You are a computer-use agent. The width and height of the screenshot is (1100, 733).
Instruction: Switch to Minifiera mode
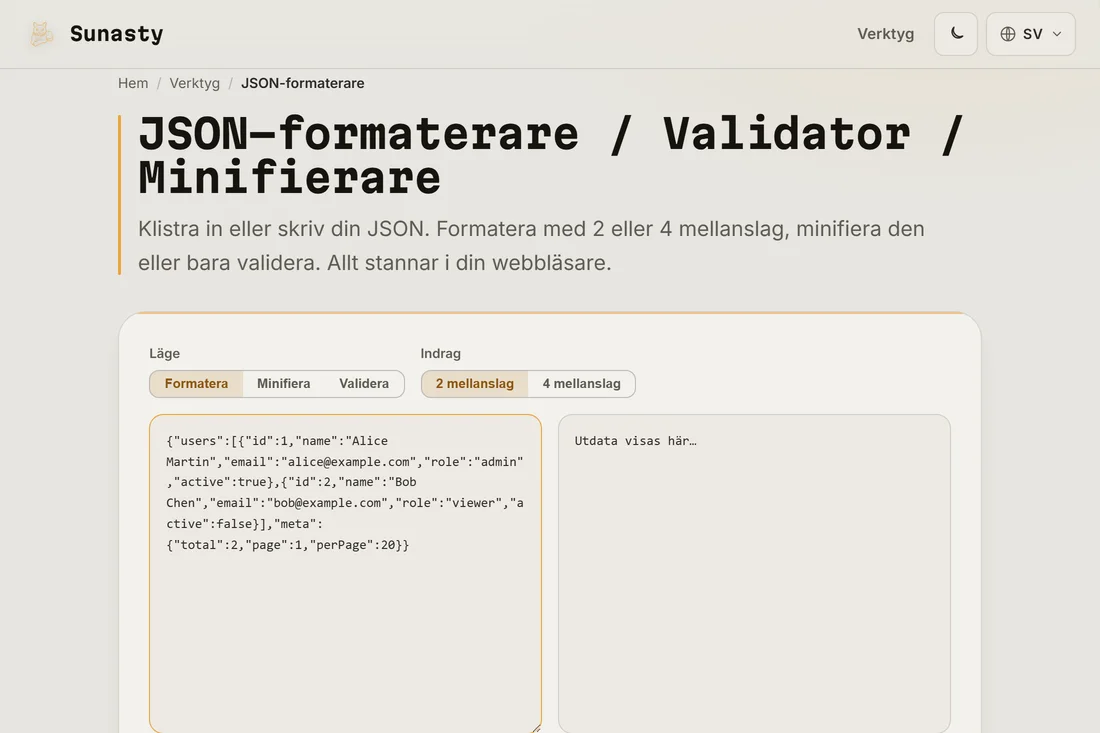tap(283, 384)
